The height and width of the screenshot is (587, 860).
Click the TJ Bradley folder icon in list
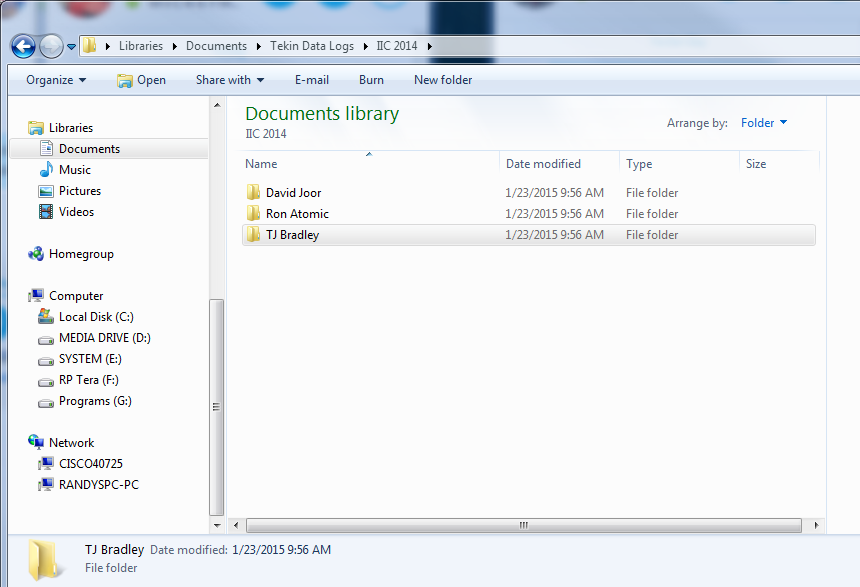(x=253, y=234)
